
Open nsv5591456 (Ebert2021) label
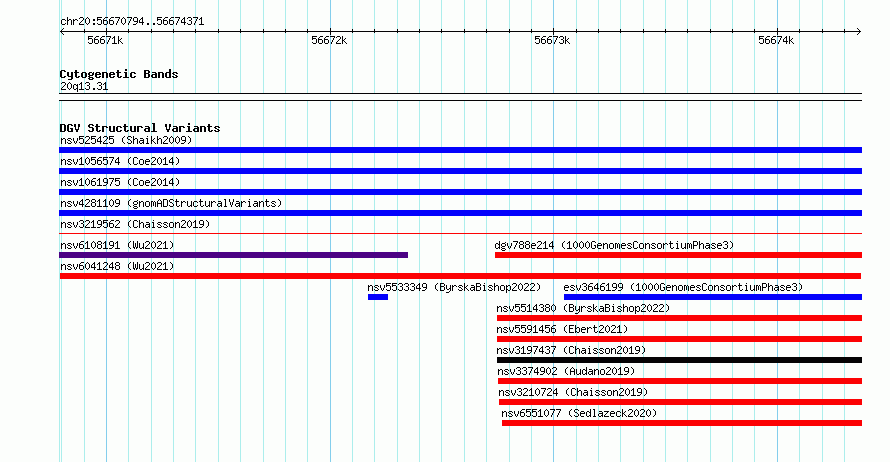coord(562,329)
